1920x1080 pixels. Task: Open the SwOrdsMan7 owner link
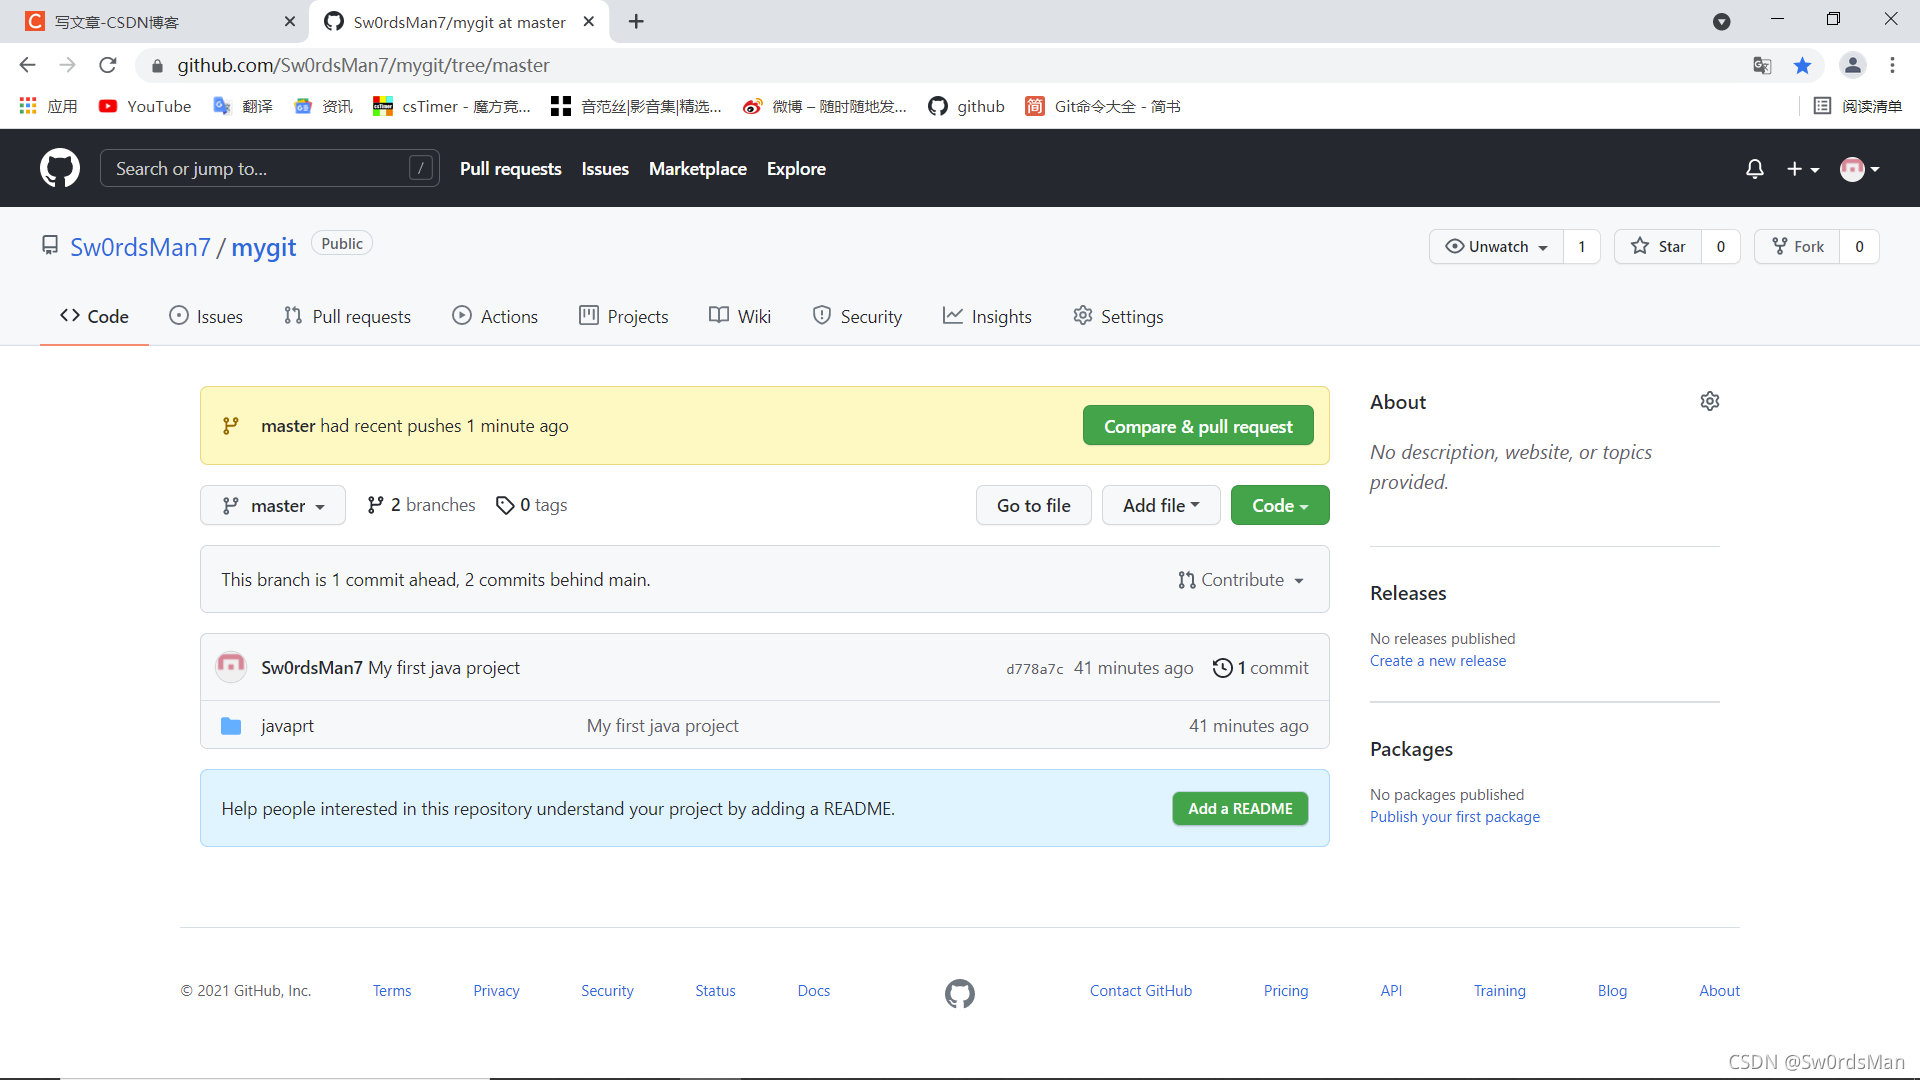[x=140, y=247]
